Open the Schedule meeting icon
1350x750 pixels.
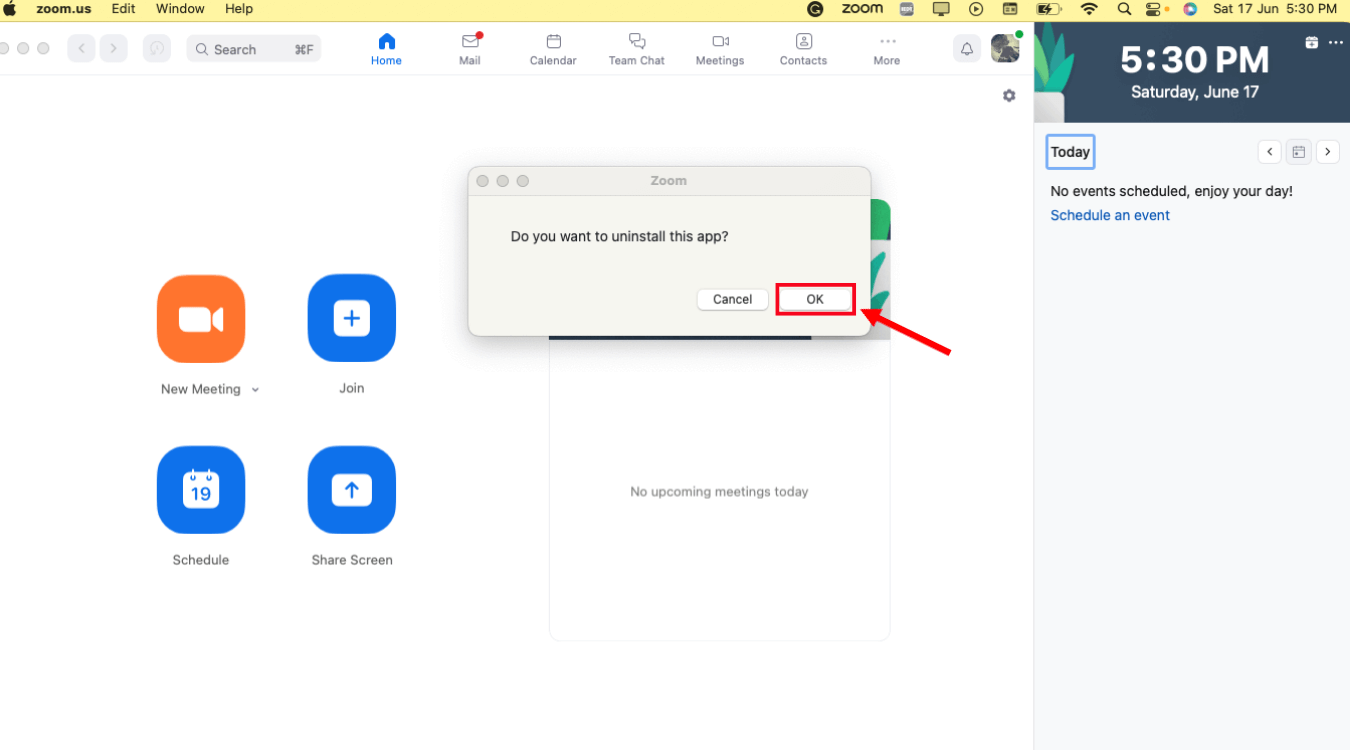[201, 490]
